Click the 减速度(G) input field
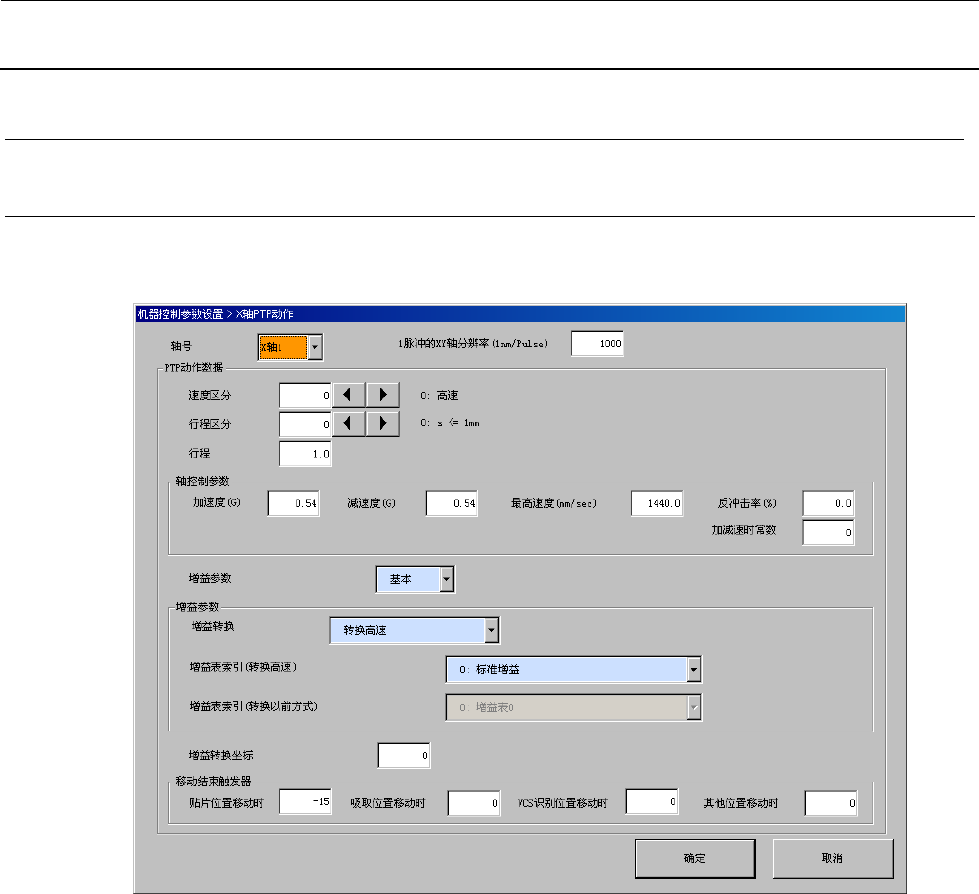This screenshot has width=979, height=894. (x=452, y=504)
